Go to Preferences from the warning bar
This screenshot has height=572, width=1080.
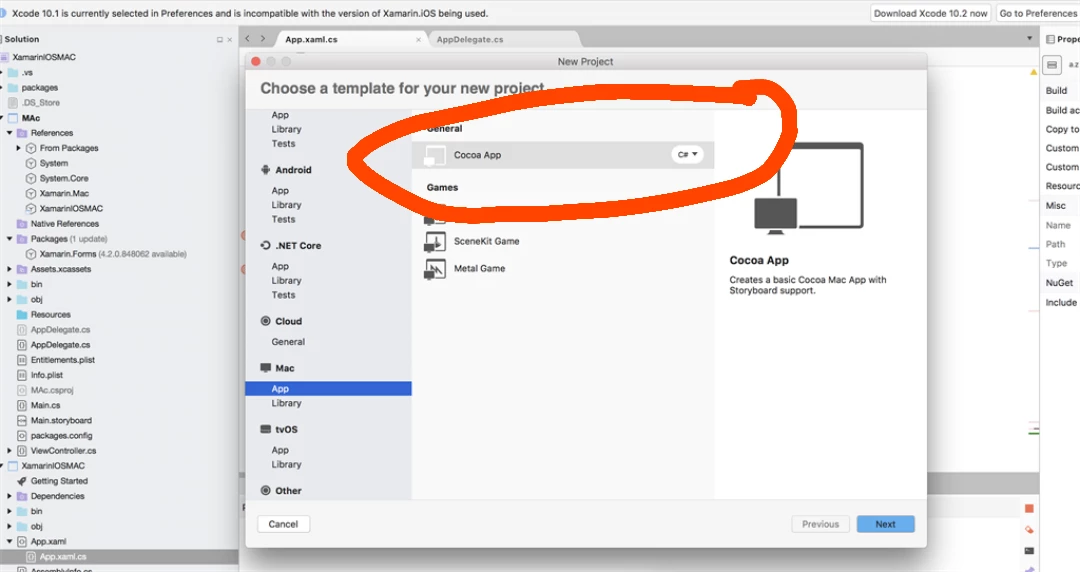click(1038, 13)
